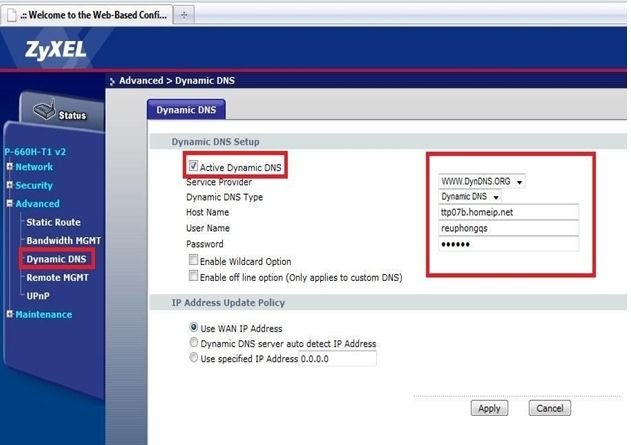This screenshot has height=445, width=631.
Task: Click the Dynamic DNS Type label
Action: point(224,197)
